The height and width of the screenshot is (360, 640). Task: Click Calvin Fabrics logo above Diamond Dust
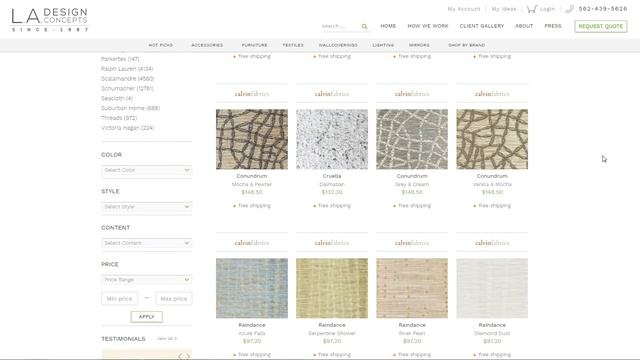[x=492, y=243]
